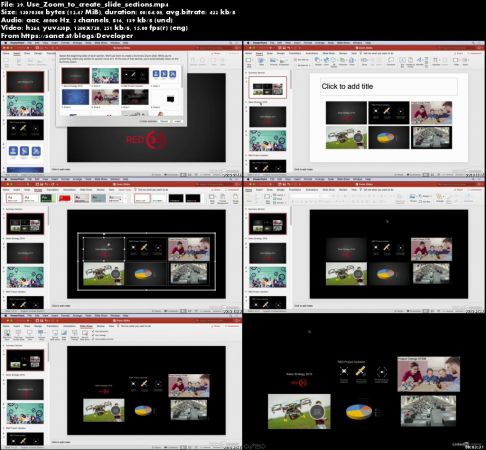Select summary-zoom slide thumbnail in 'Click to add title' frame

pos(267,88)
